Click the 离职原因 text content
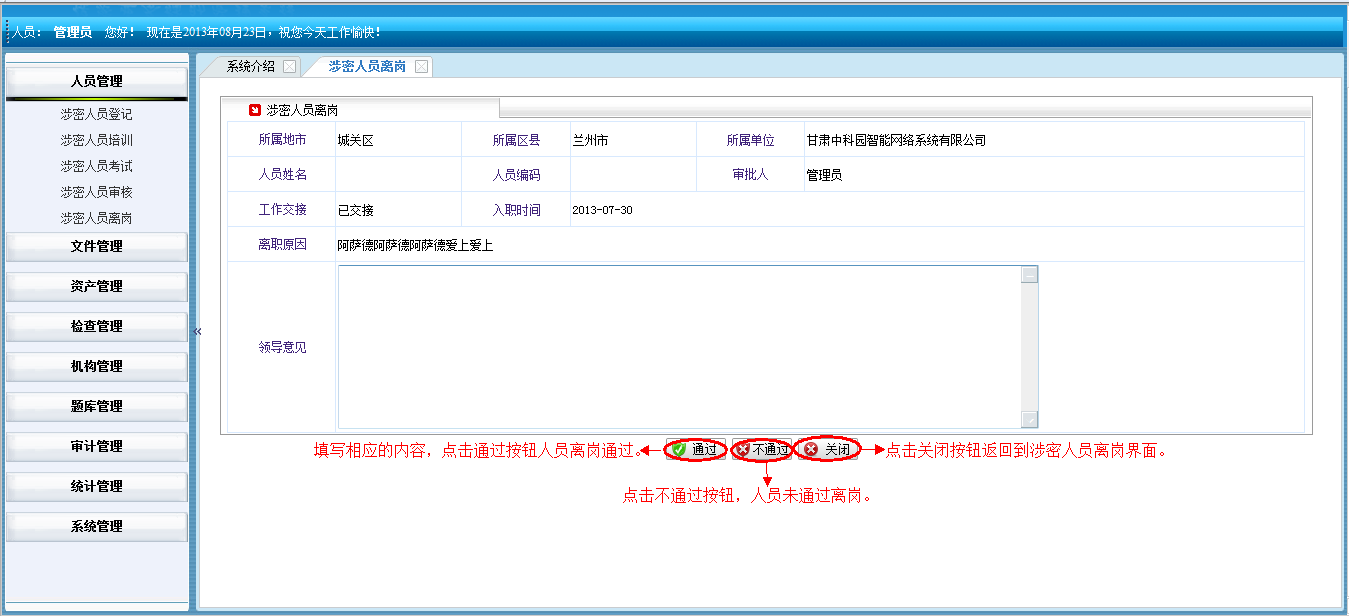The width and height of the screenshot is (1349, 616). 415,245
